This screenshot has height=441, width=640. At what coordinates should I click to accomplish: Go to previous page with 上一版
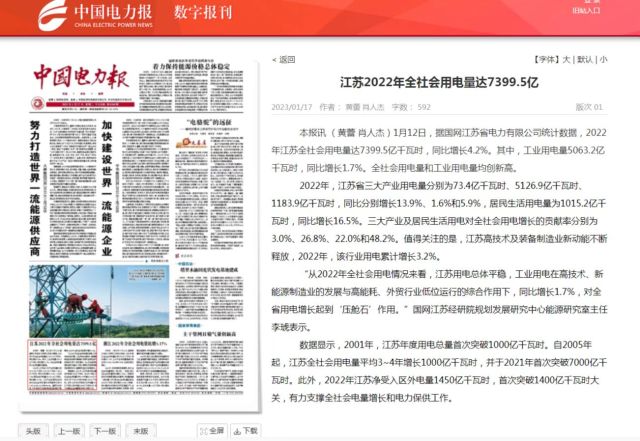tap(68, 430)
